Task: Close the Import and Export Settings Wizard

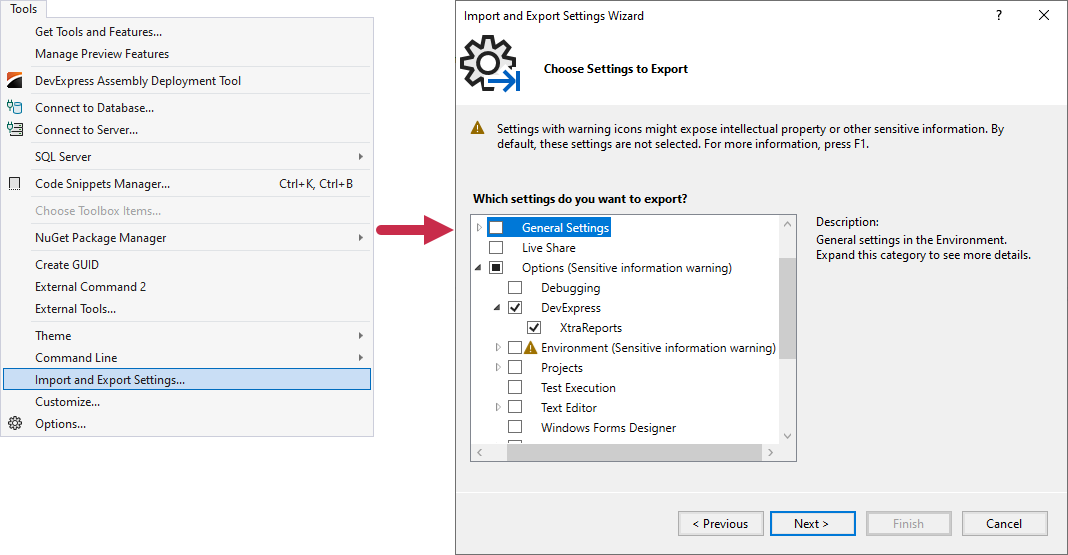Action: pos(1043,15)
